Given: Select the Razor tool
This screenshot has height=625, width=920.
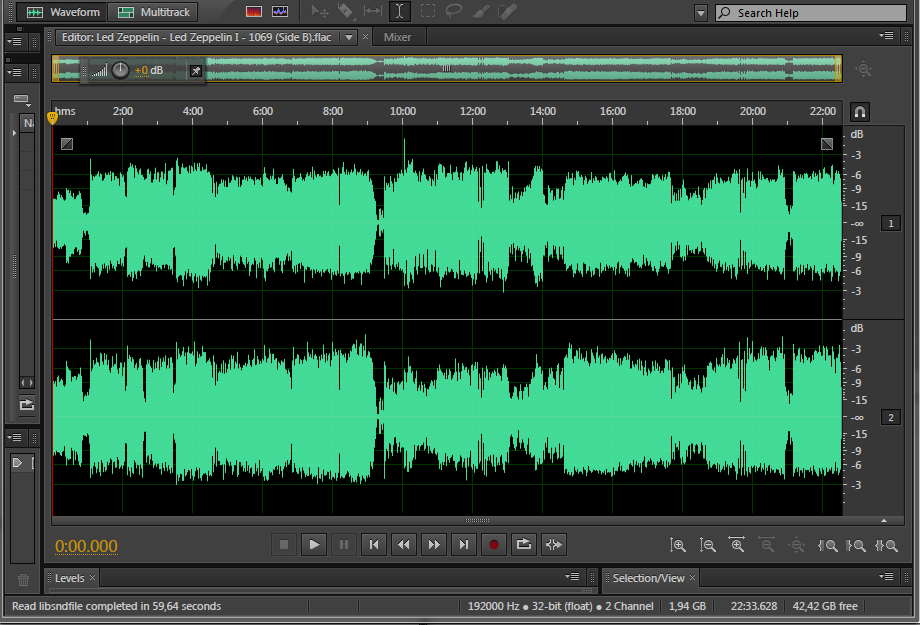Looking at the screenshot, I should click(346, 11).
